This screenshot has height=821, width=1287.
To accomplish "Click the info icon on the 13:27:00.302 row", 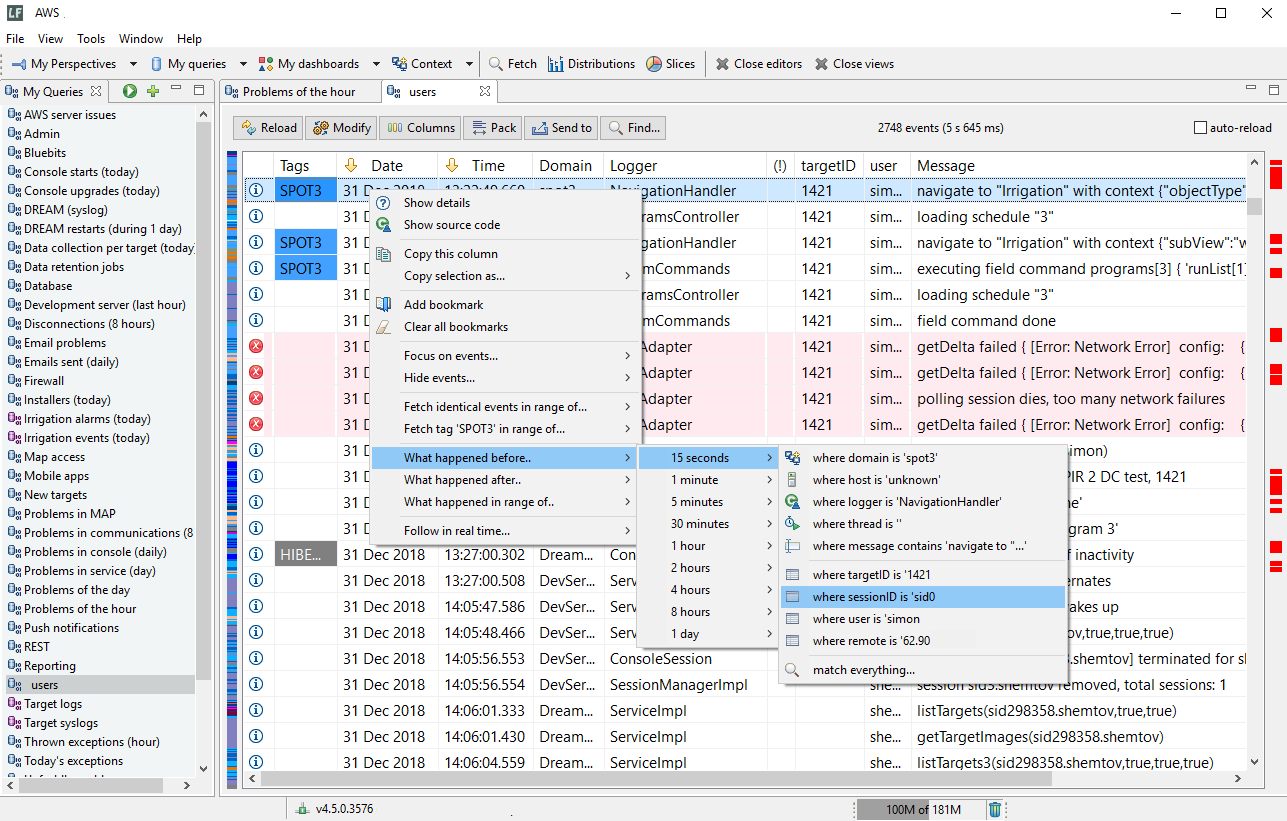I will pos(256,554).
